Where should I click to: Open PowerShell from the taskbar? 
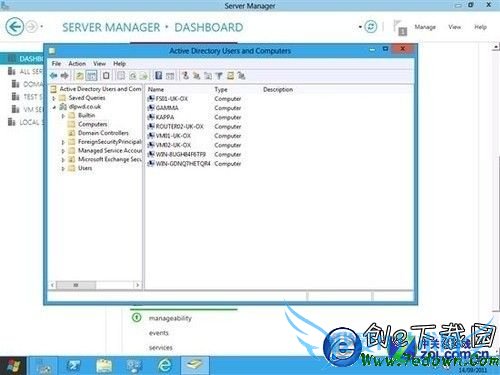click(x=74, y=366)
